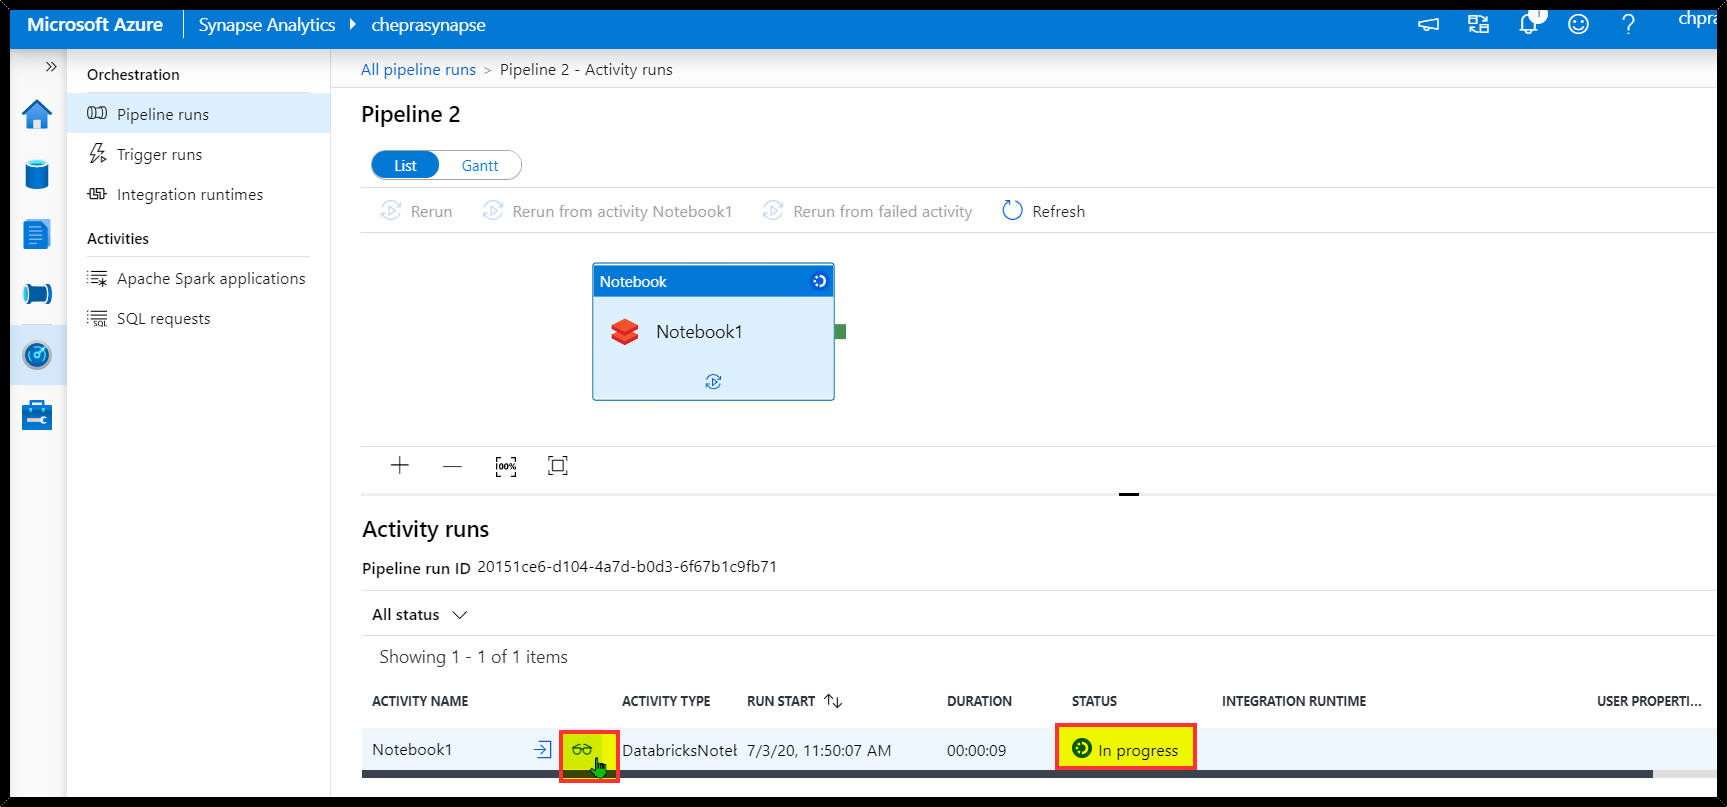
Task: Fit pipeline canvas to screen
Action: point(558,465)
